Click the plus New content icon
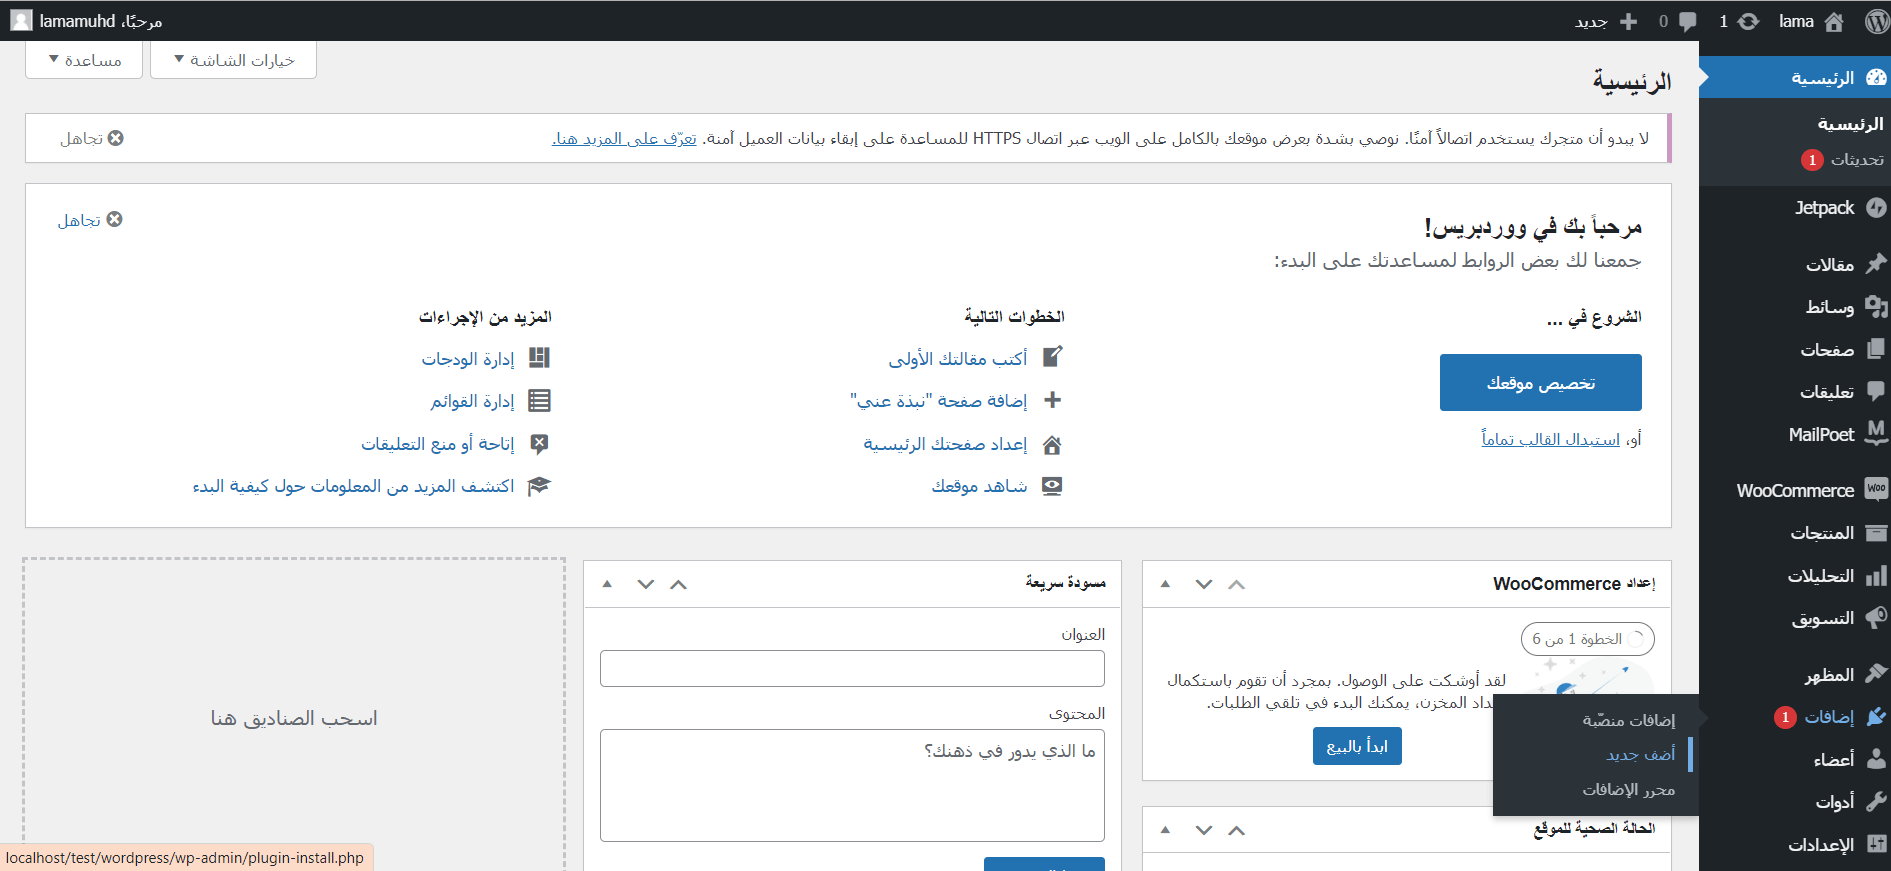1891x871 pixels. coord(1629,21)
